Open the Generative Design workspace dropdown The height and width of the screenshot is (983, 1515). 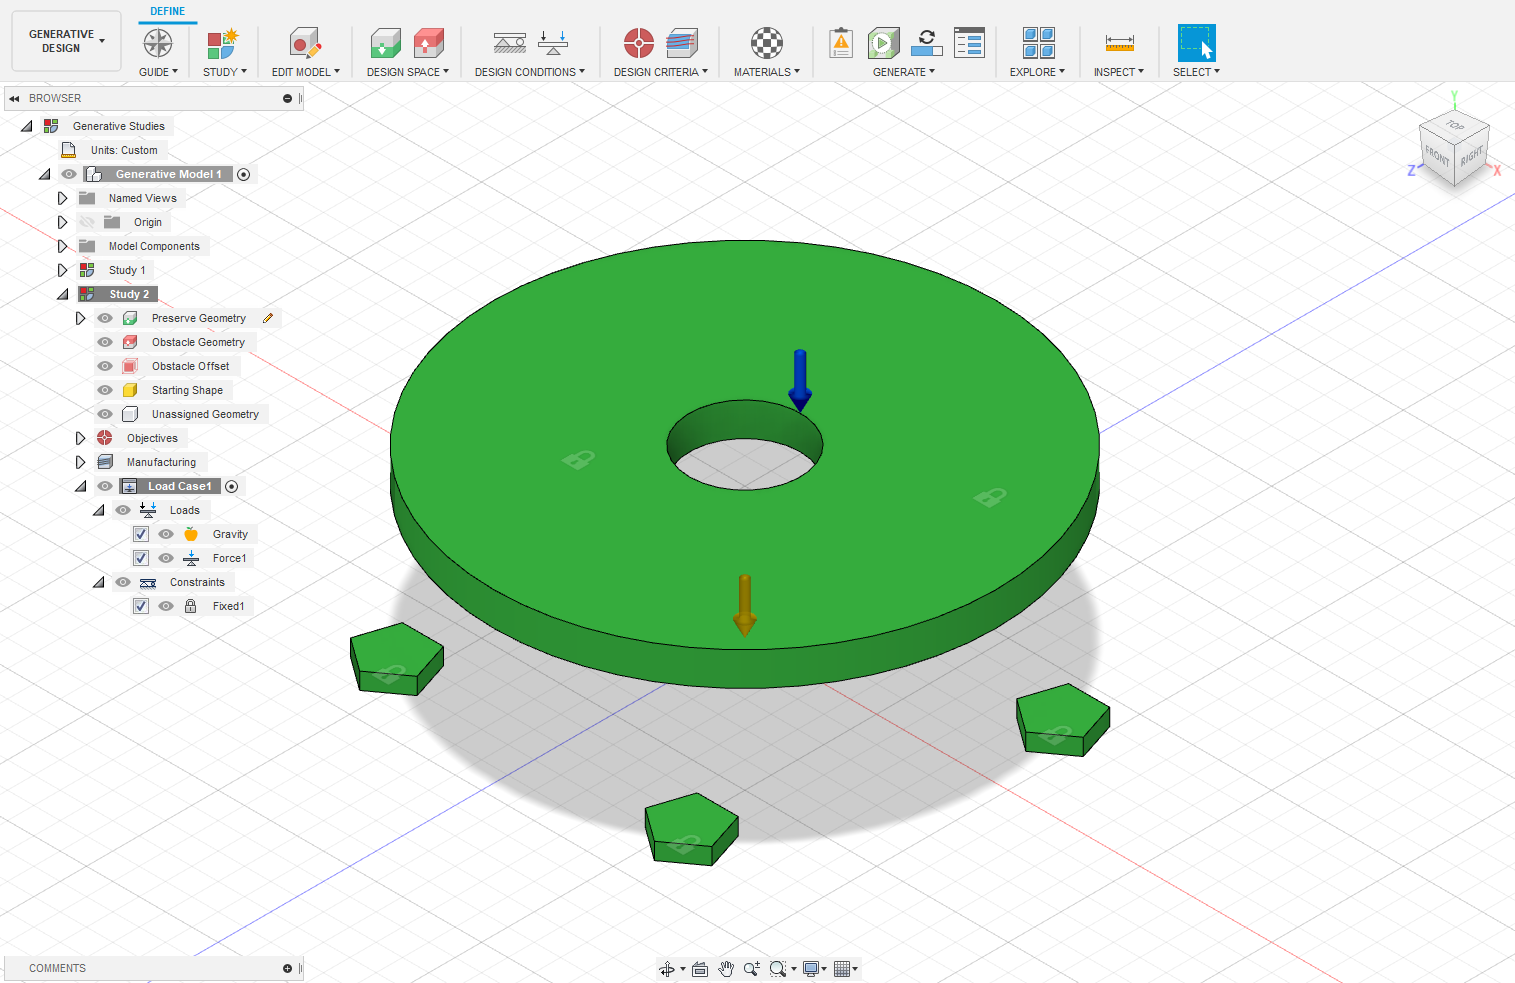pyautogui.click(x=66, y=41)
